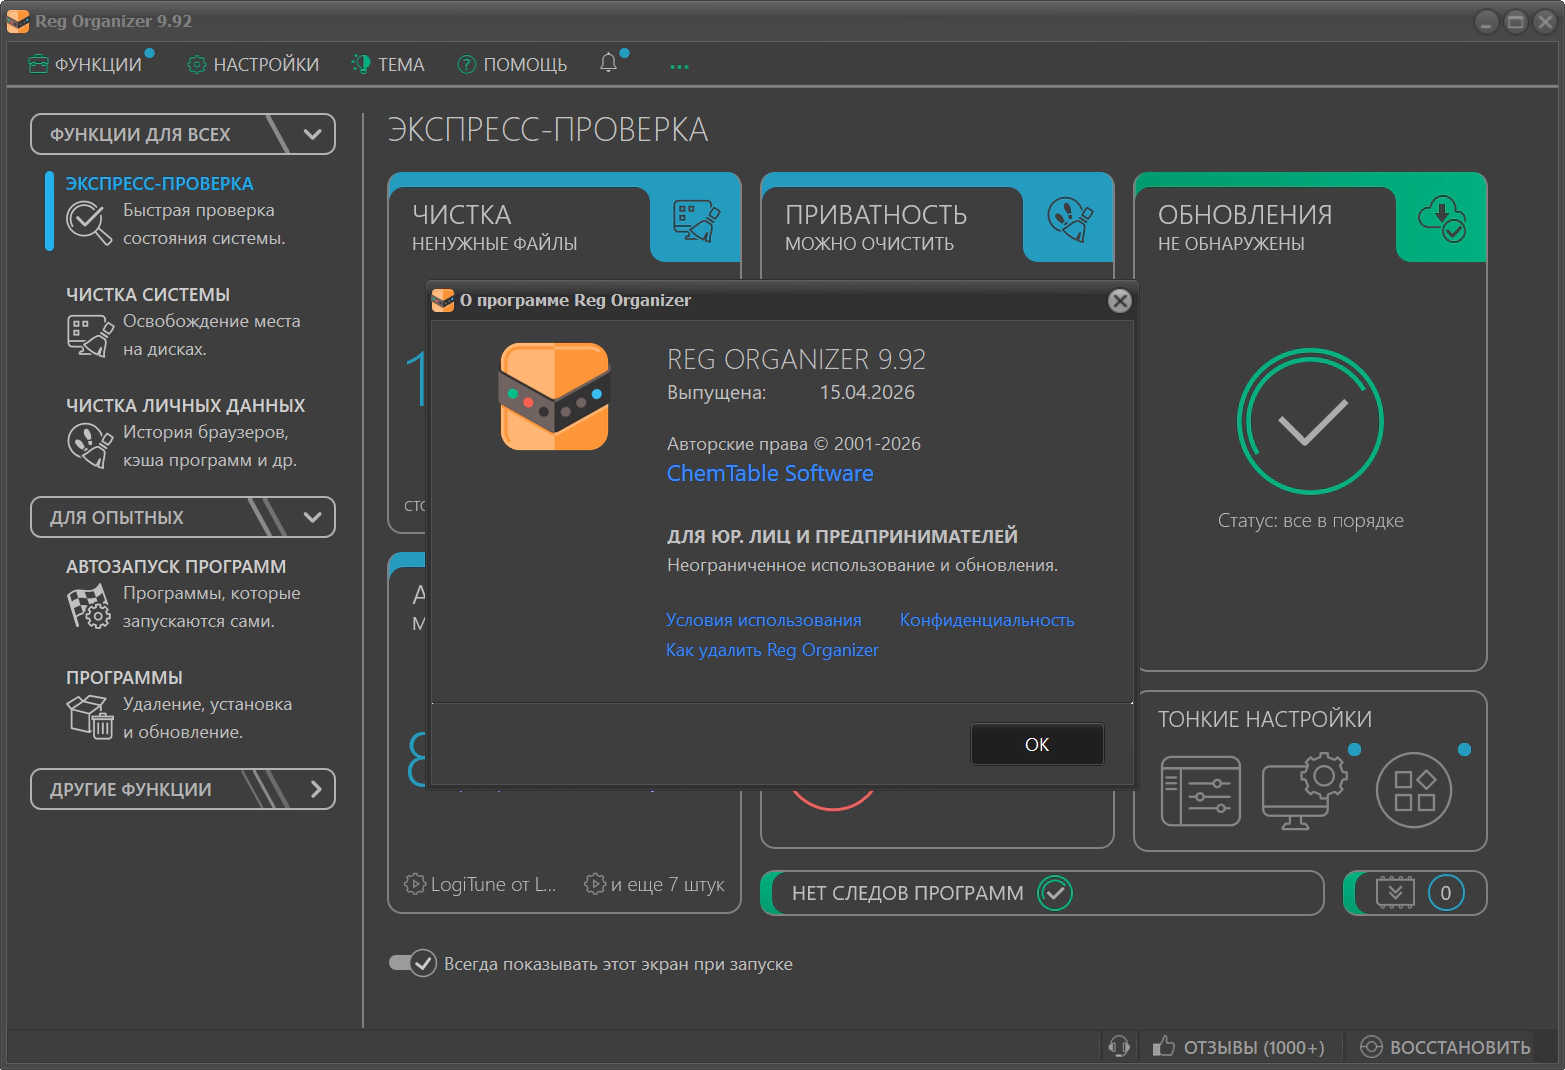Click the headset support icon in status bar

click(x=1119, y=1047)
